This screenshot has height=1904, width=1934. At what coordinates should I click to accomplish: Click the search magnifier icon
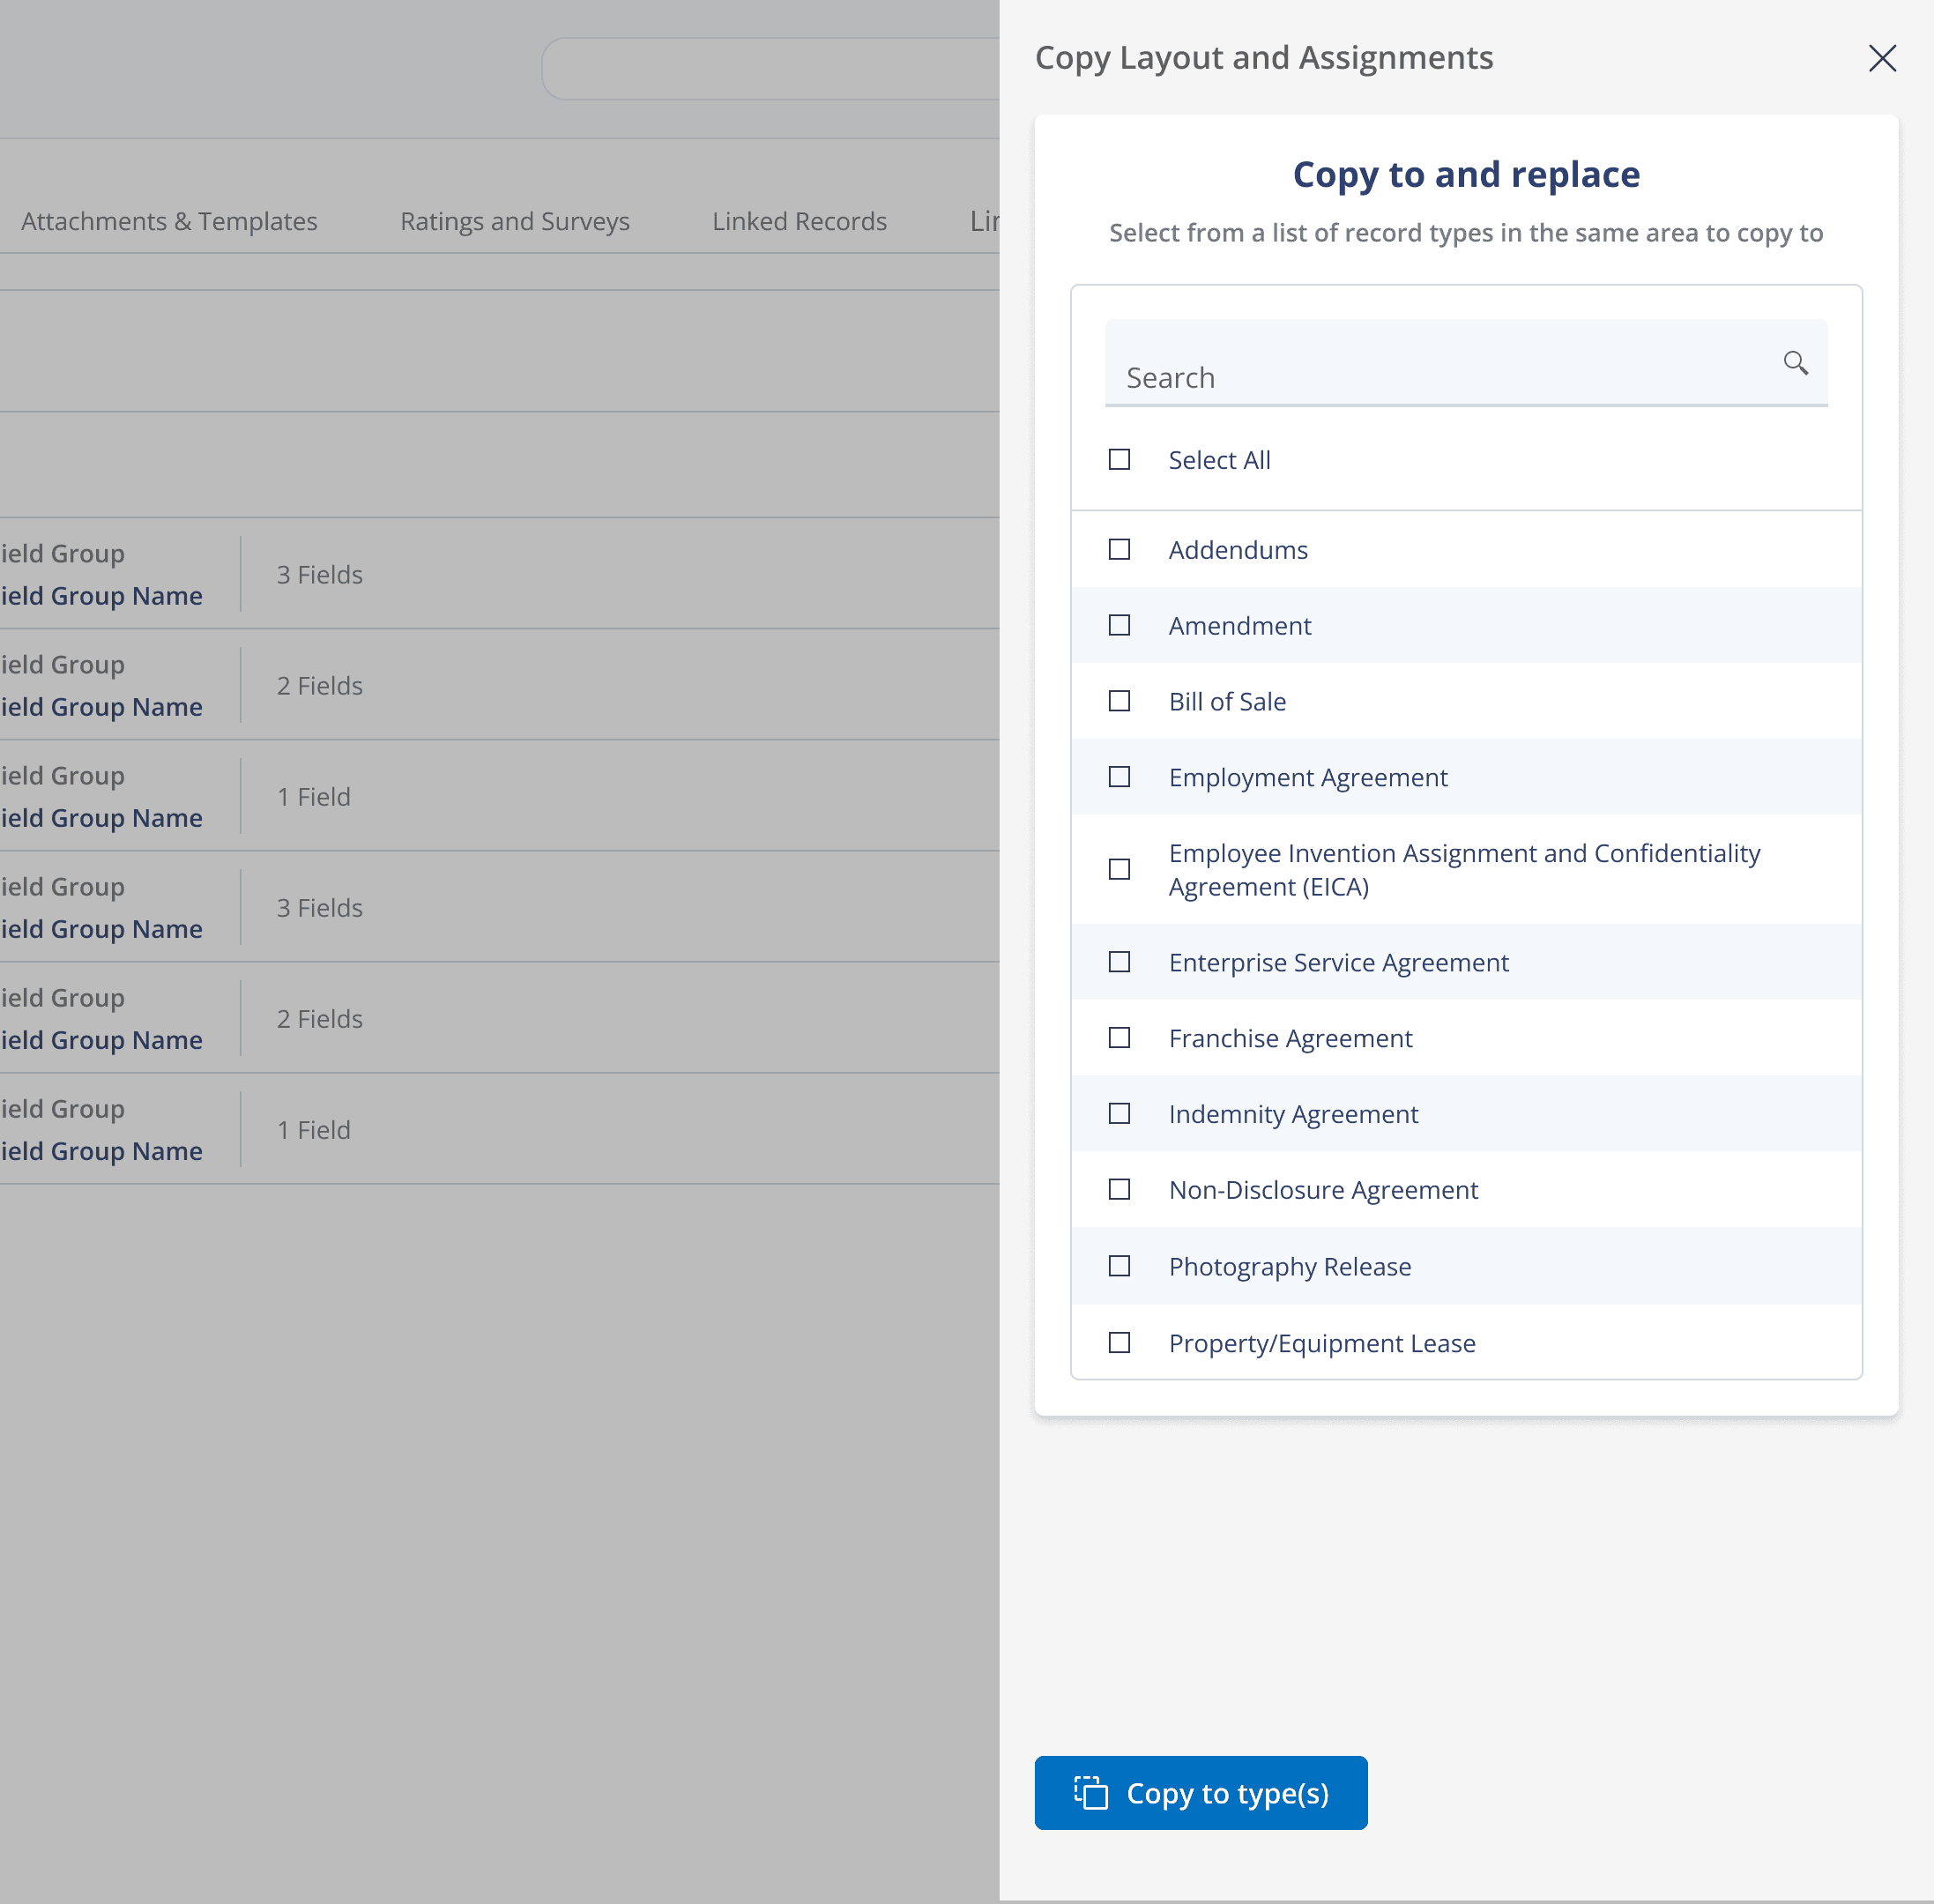(x=1795, y=363)
